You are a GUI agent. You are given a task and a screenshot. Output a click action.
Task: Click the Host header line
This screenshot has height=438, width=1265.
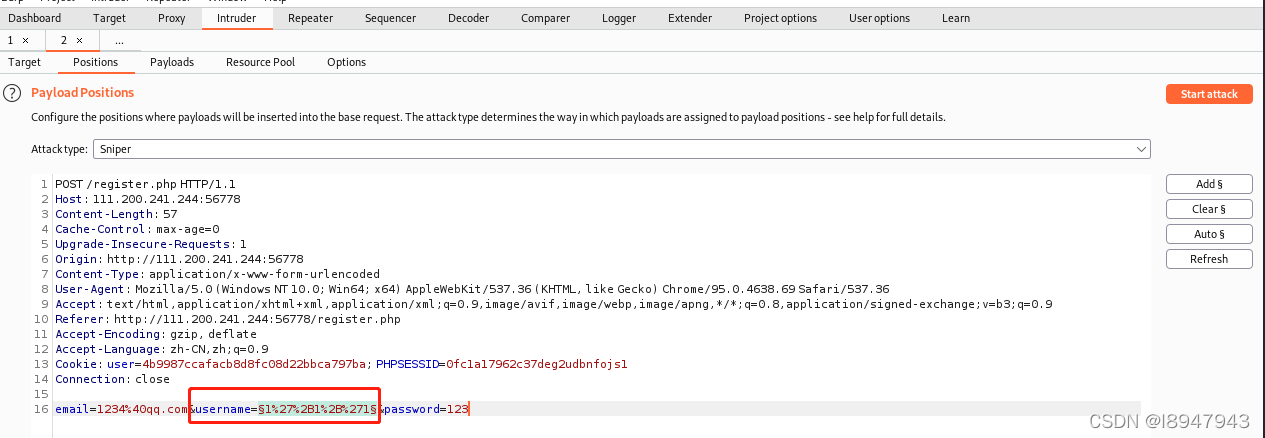[148, 199]
